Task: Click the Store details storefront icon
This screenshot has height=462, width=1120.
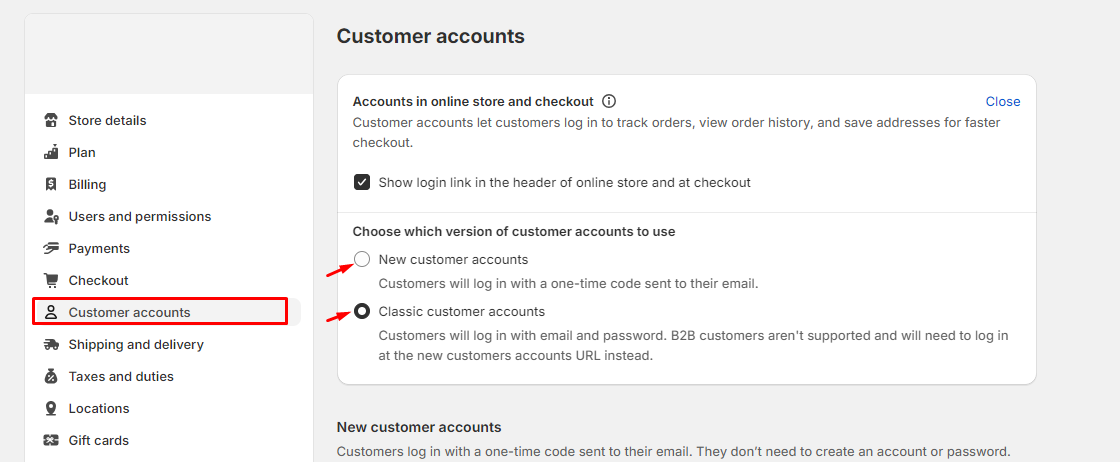Action: click(x=51, y=121)
